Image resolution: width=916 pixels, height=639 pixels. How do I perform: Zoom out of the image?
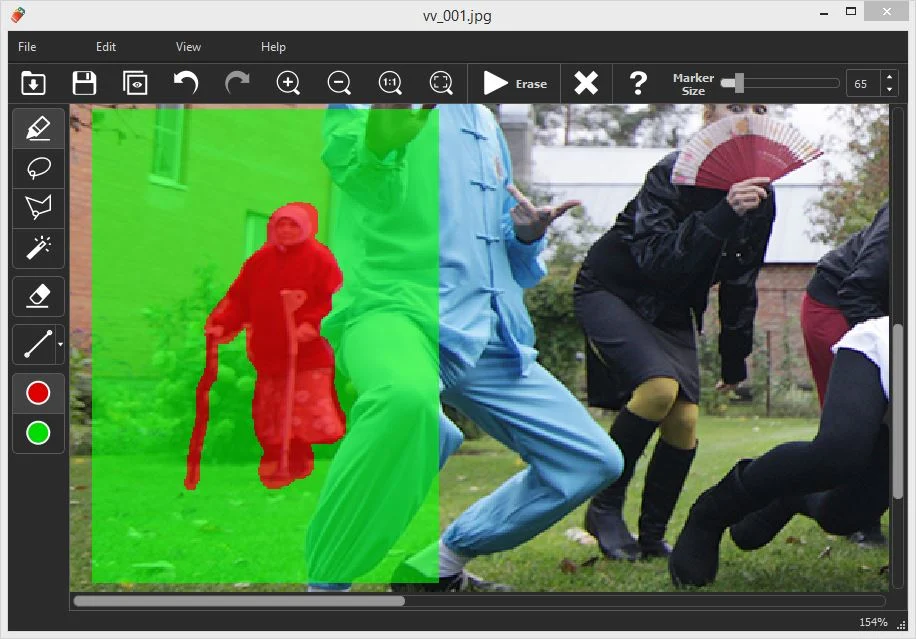pyautogui.click(x=339, y=83)
